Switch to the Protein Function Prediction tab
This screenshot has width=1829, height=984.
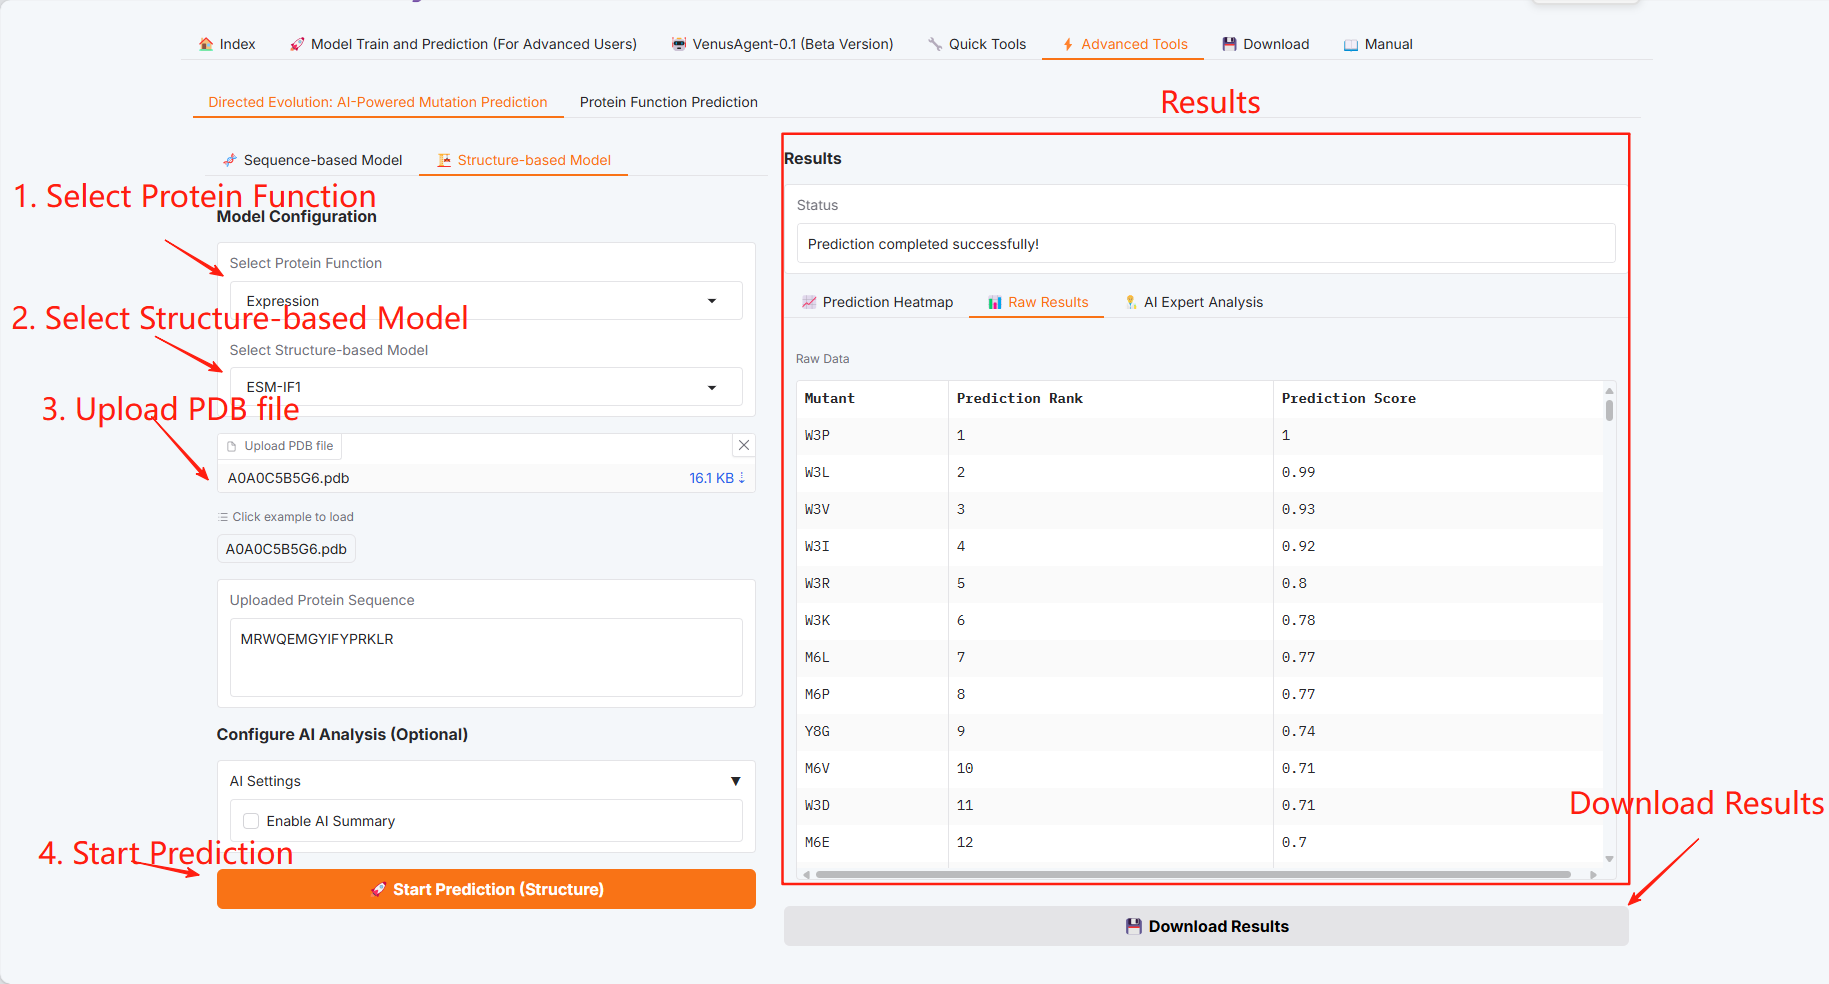[x=668, y=102]
